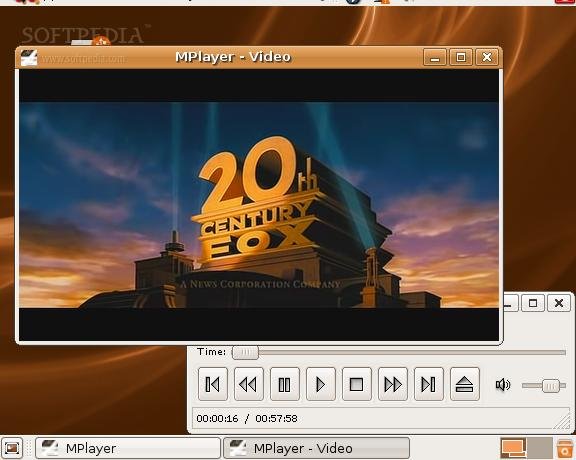Click the control window resize grip
The height and width of the screenshot is (460, 576).
point(562,422)
